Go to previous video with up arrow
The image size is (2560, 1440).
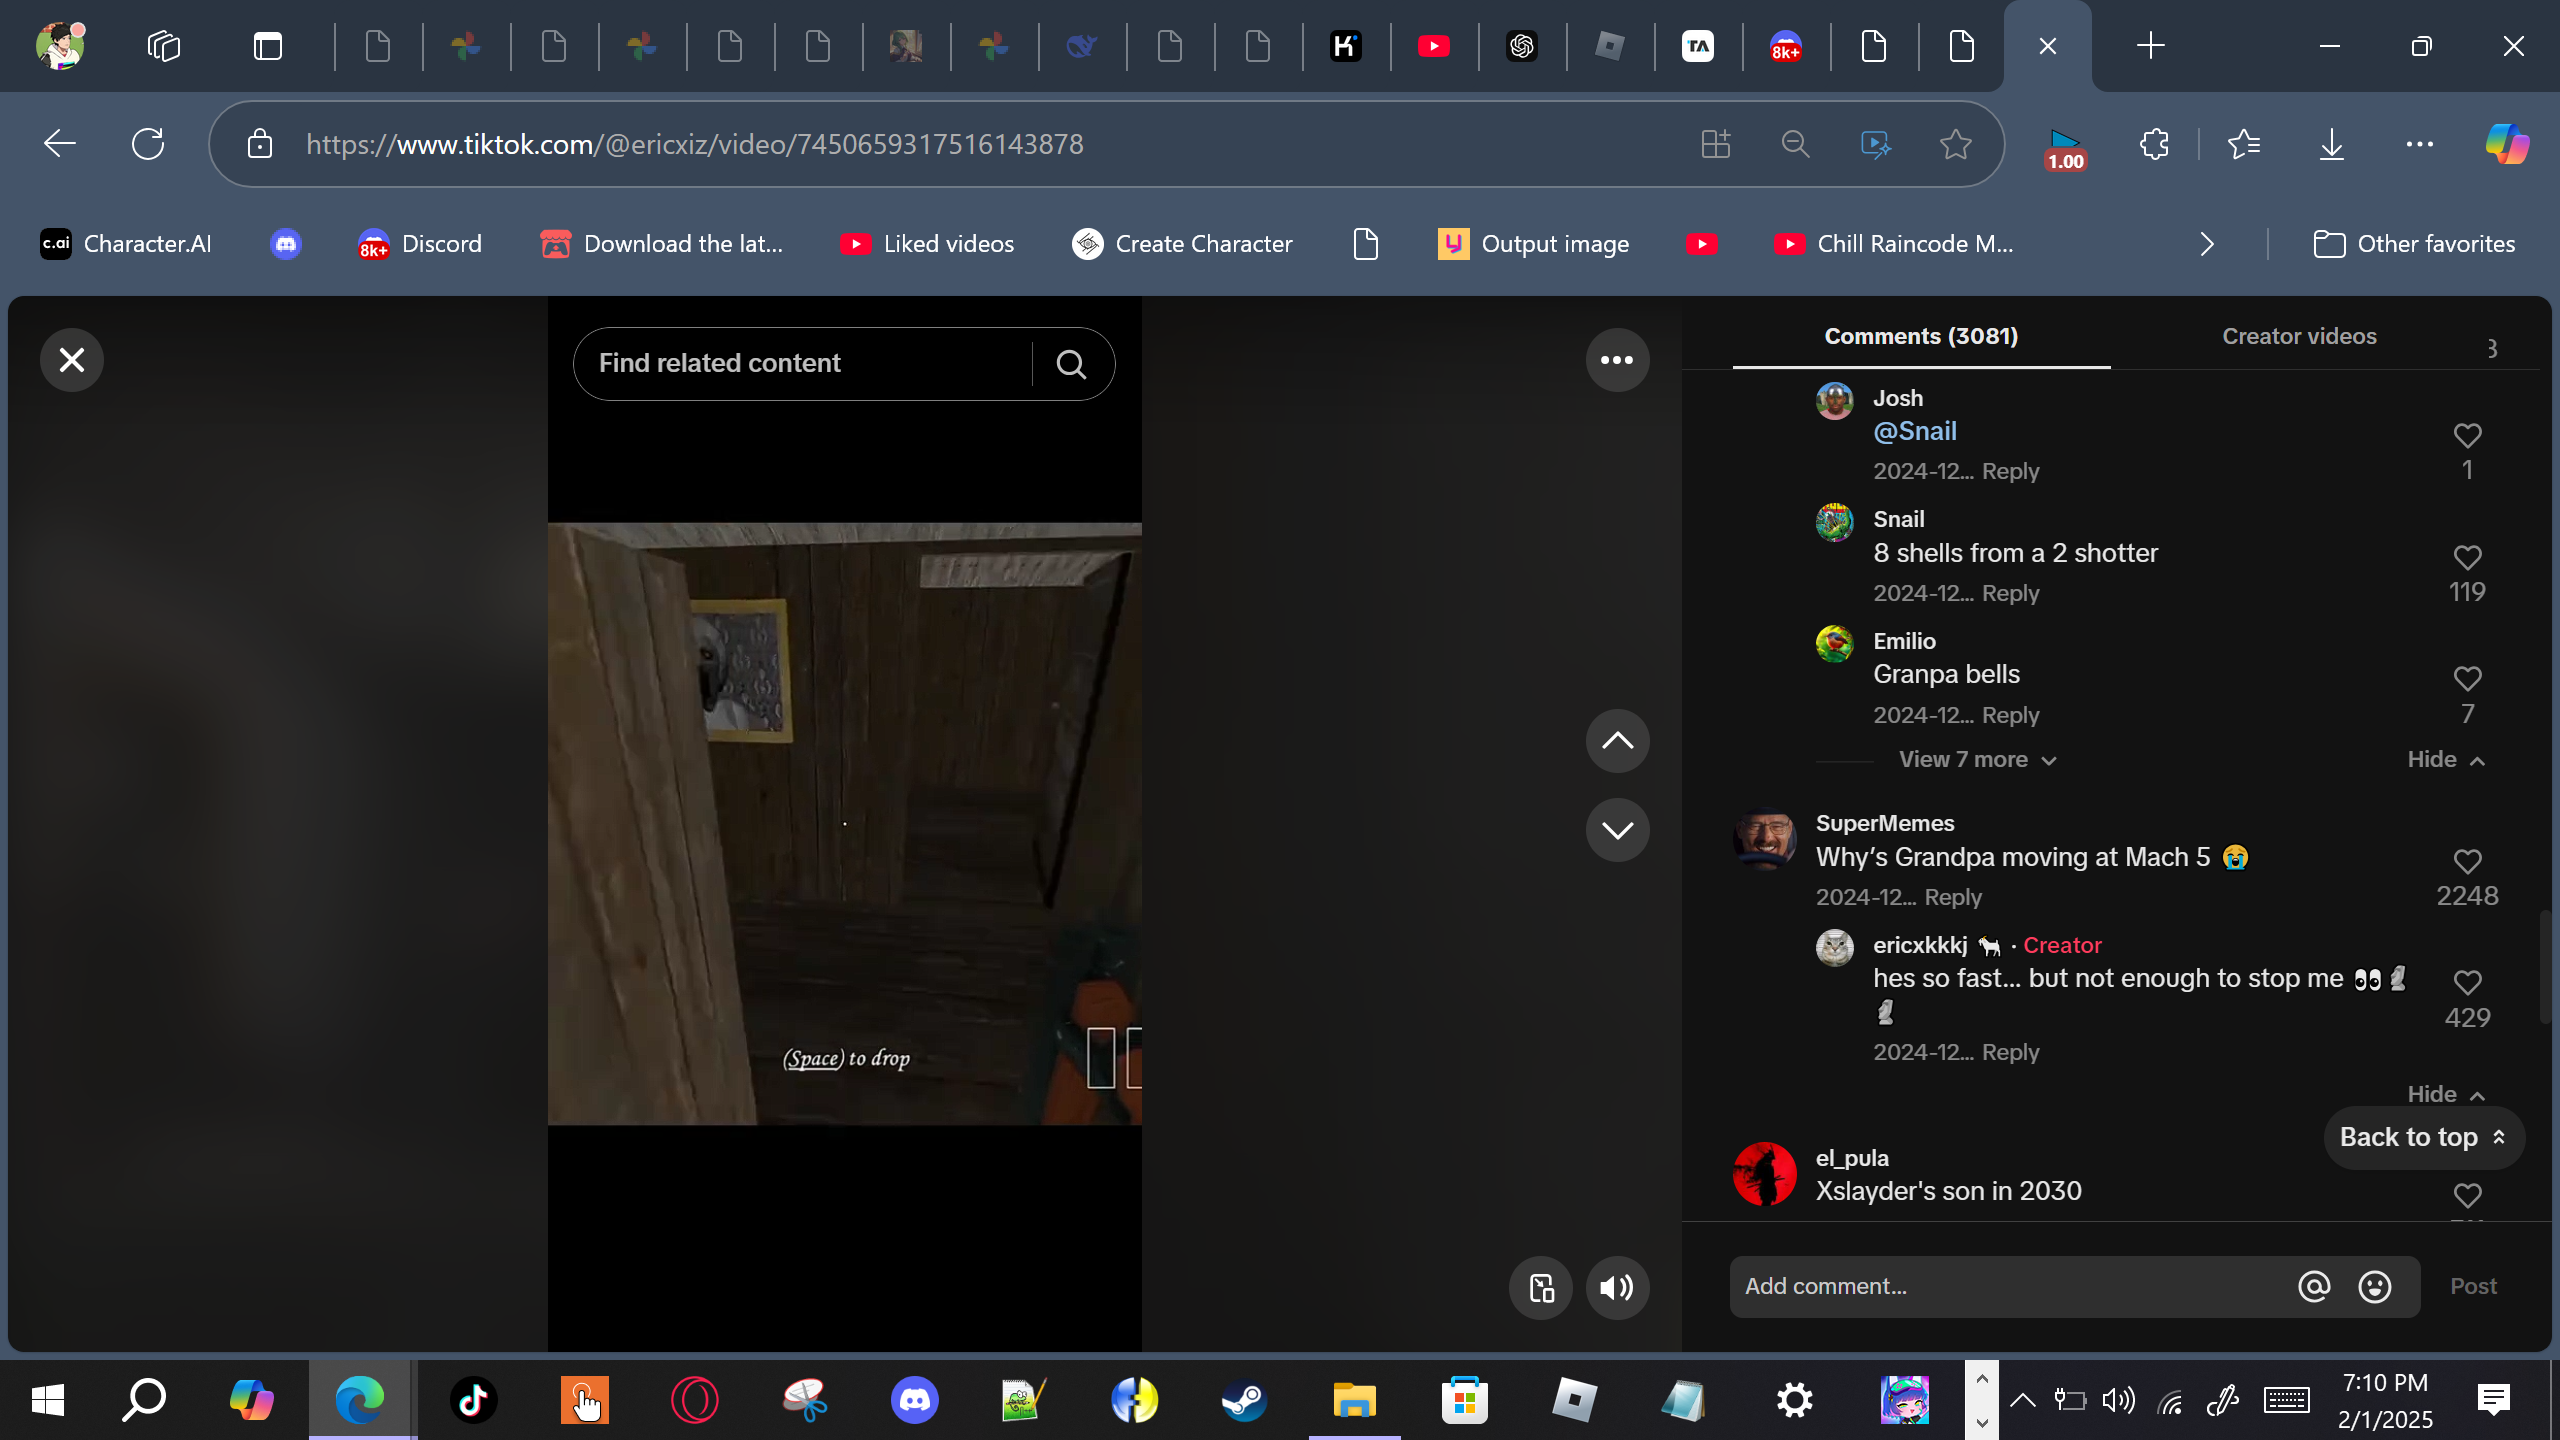tap(1617, 741)
